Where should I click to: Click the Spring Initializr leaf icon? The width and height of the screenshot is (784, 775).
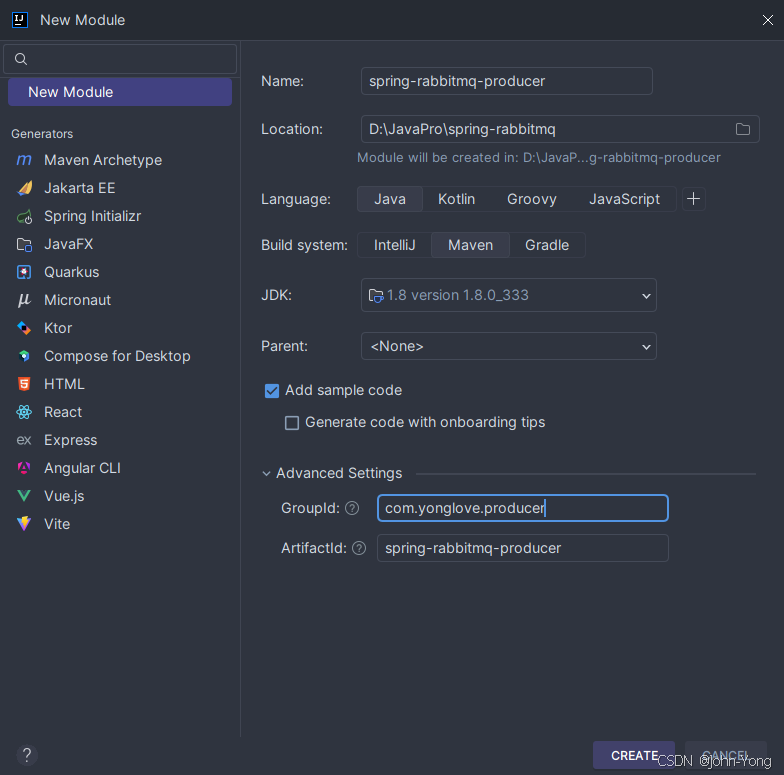[x=24, y=216]
